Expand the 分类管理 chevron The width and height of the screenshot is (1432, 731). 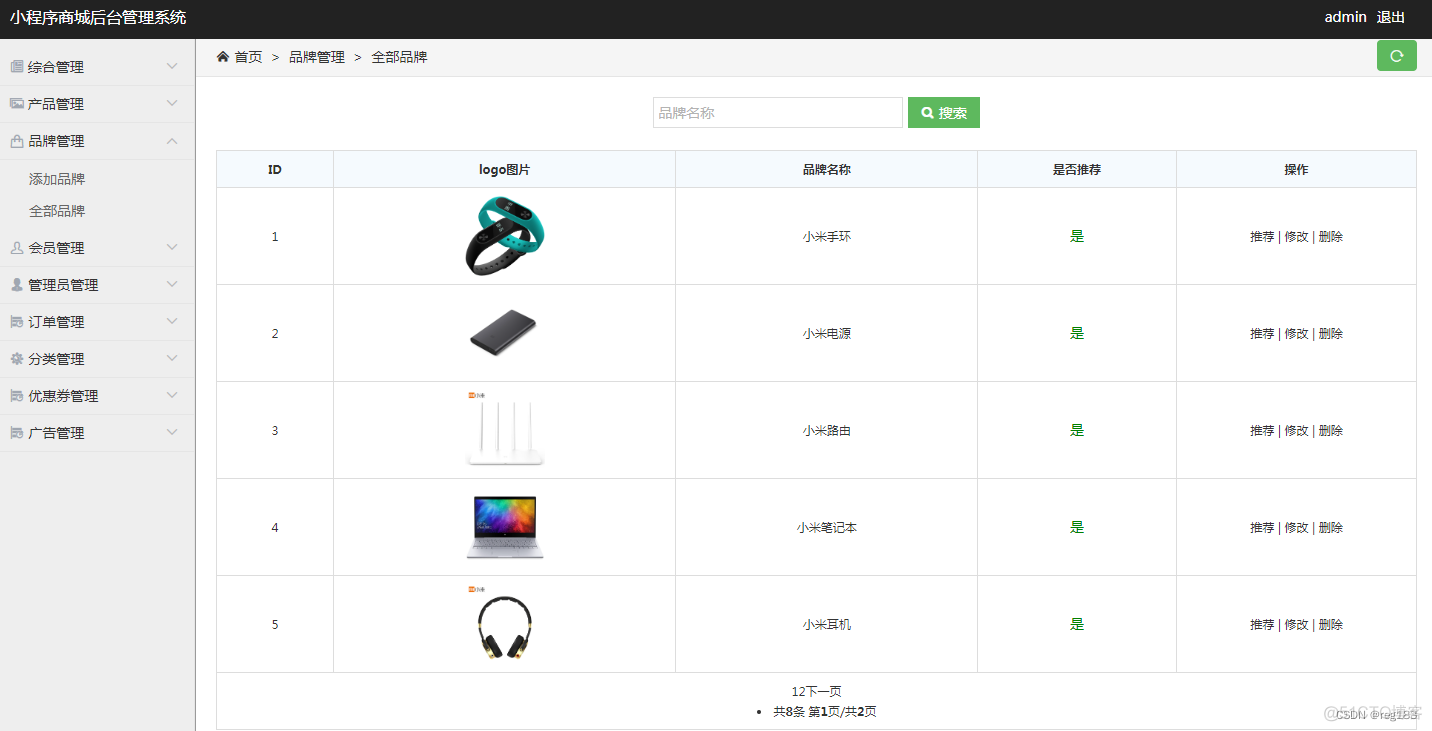tap(172, 358)
